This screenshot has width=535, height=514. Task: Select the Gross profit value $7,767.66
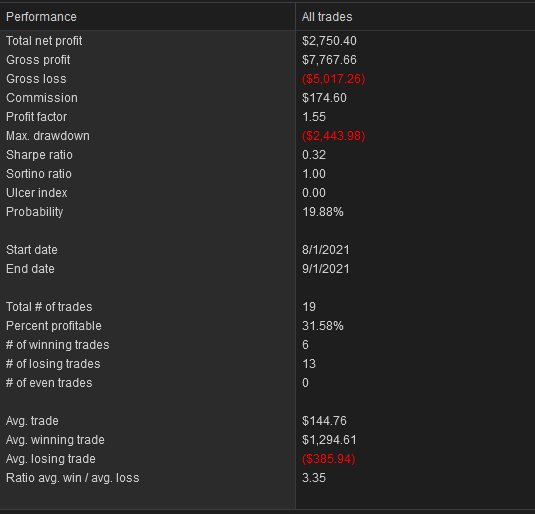329,60
